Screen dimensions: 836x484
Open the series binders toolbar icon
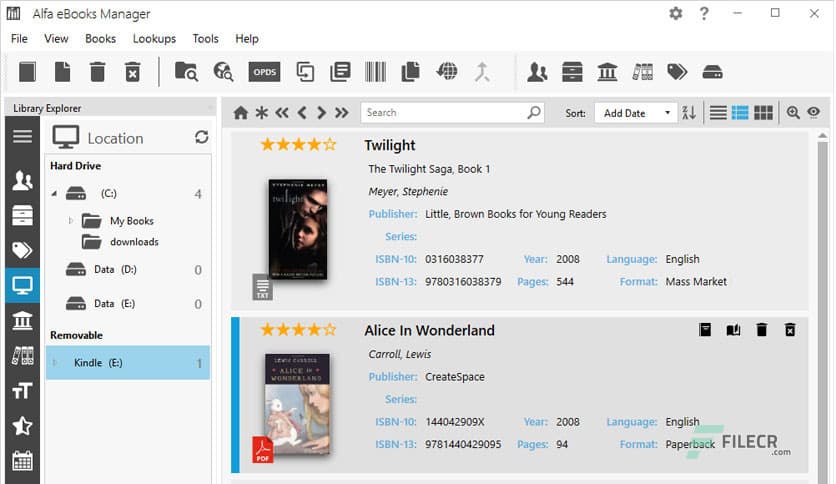[642, 72]
